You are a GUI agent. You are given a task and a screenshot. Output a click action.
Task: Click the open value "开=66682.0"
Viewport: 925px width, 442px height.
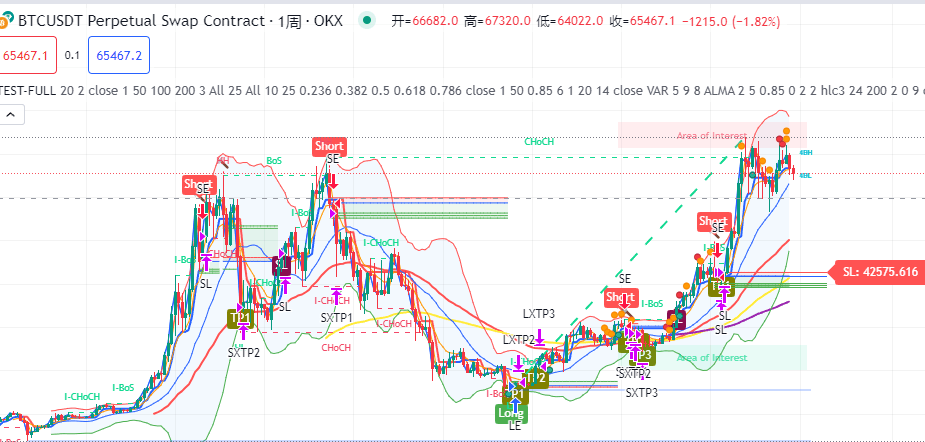coord(425,22)
